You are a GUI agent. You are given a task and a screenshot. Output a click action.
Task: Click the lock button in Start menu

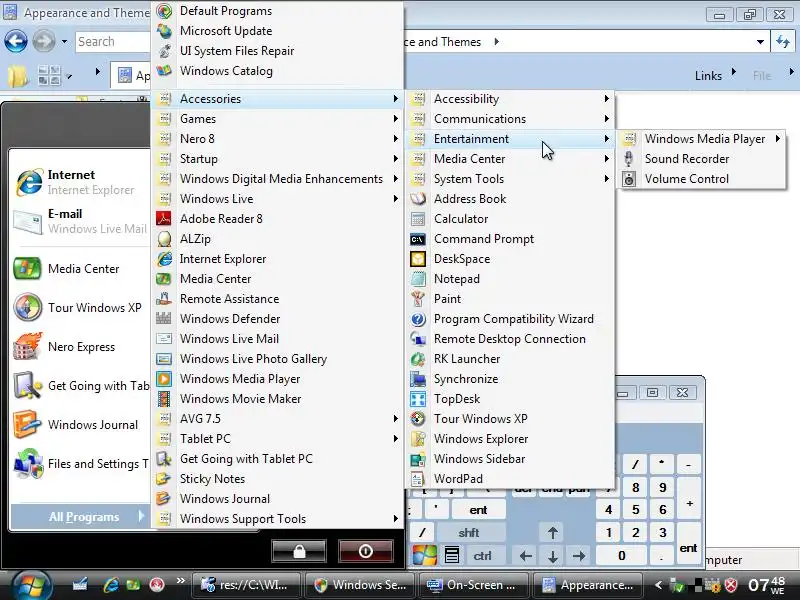[x=299, y=552]
